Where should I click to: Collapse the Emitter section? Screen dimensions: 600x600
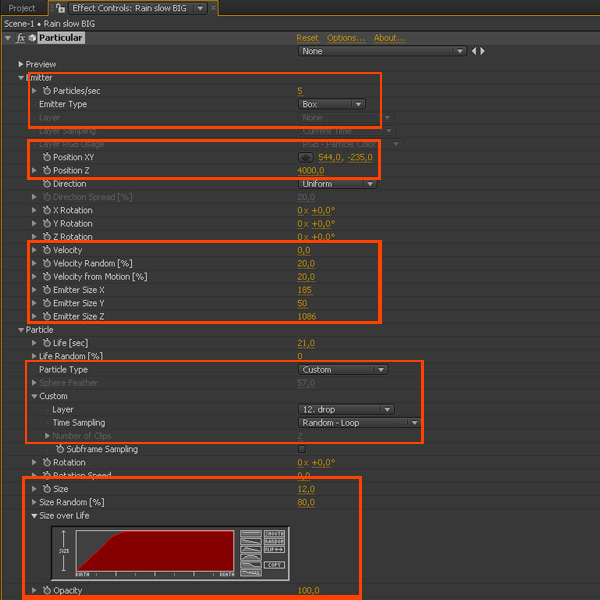tap(21, 78)
